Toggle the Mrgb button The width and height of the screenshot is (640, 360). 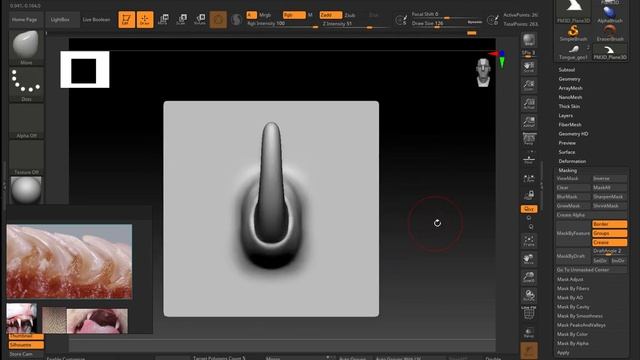[x=265, y=15]
